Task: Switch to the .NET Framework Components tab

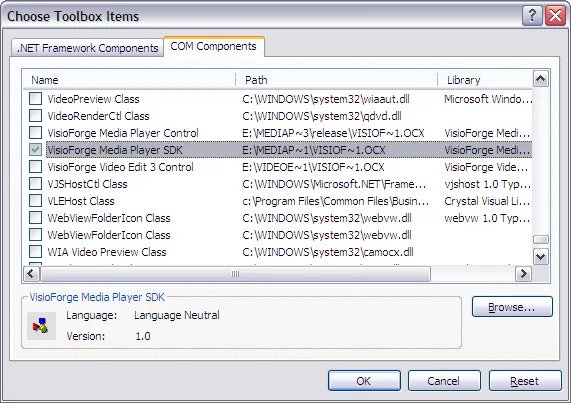Action: coord(87,48)
